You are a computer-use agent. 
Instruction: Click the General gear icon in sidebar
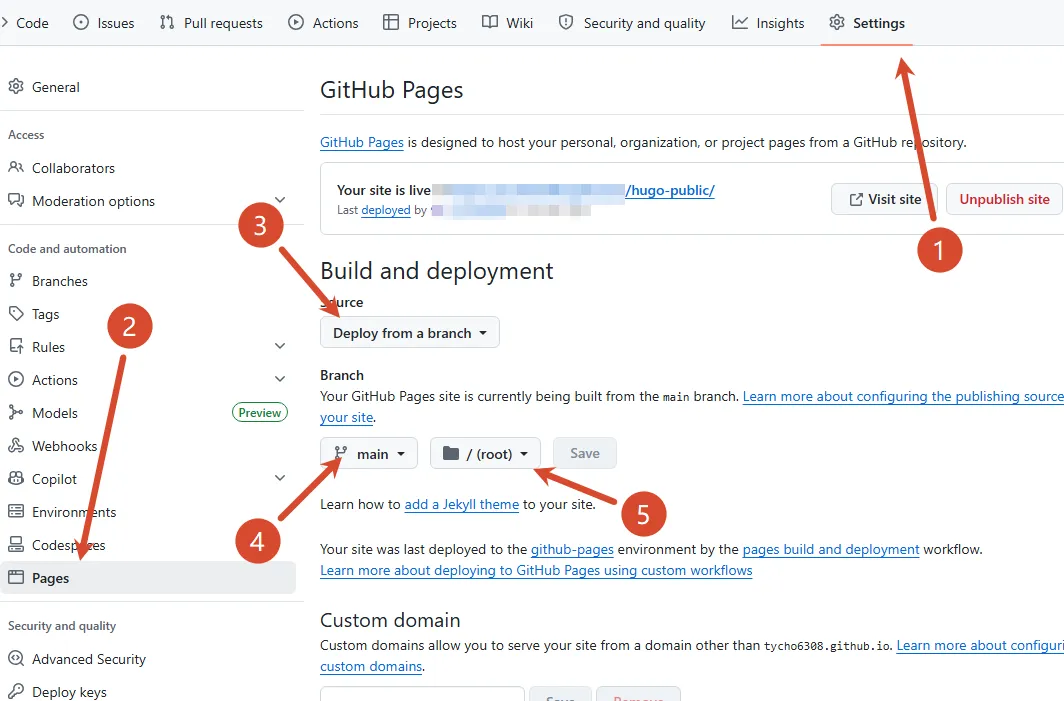[16, 86]
